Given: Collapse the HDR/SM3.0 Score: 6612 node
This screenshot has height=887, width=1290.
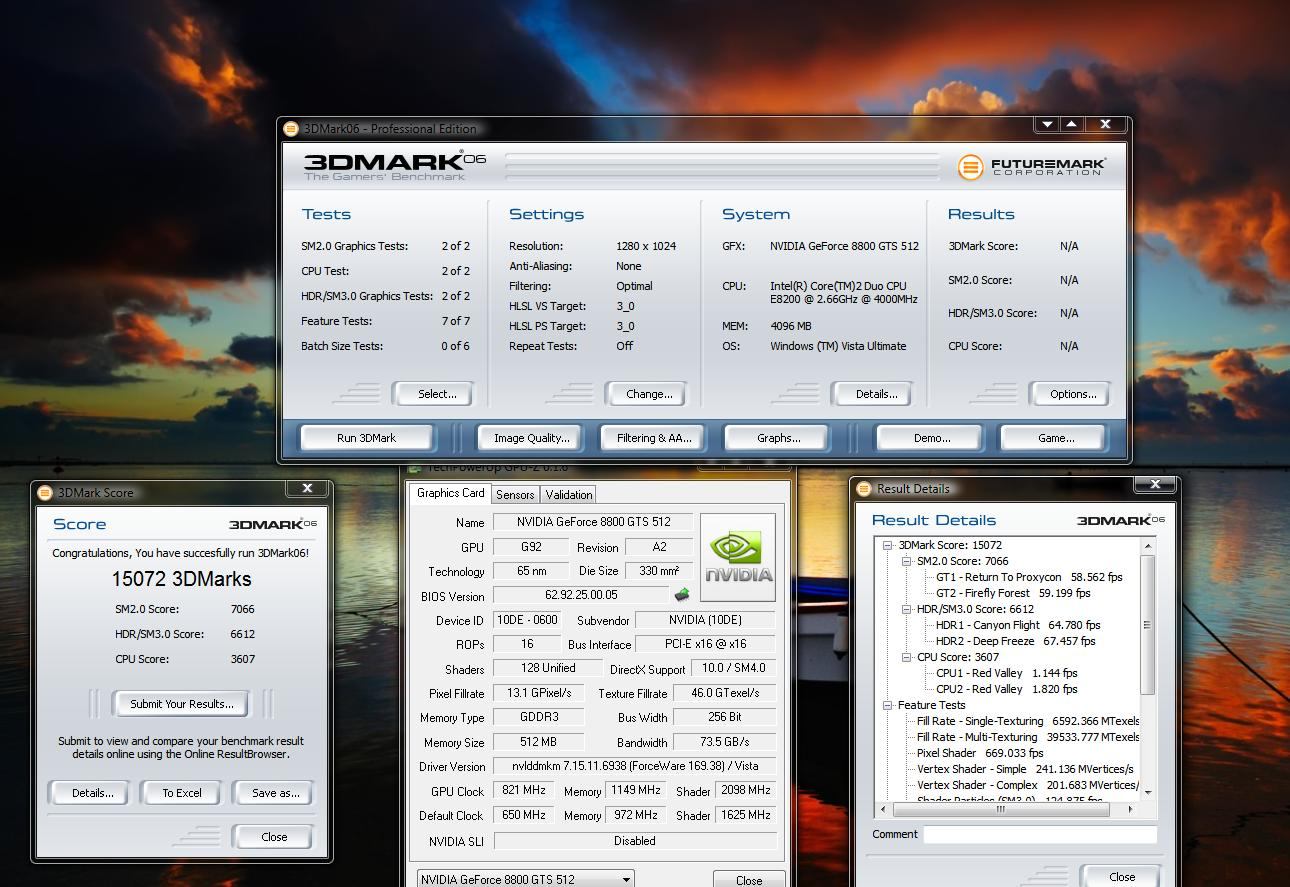Looking at the screenshot, I should click(906, 609).
